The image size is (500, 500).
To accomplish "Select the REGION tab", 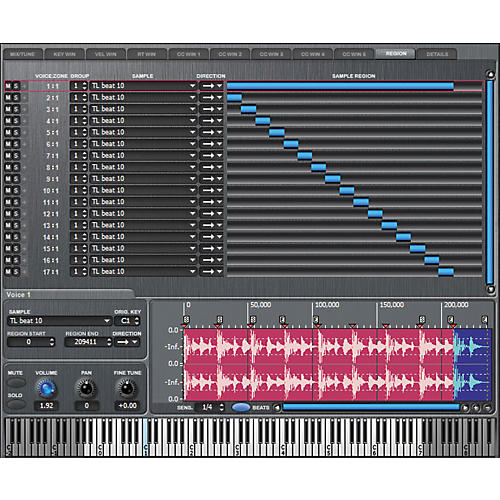I will tap(396, 54).
